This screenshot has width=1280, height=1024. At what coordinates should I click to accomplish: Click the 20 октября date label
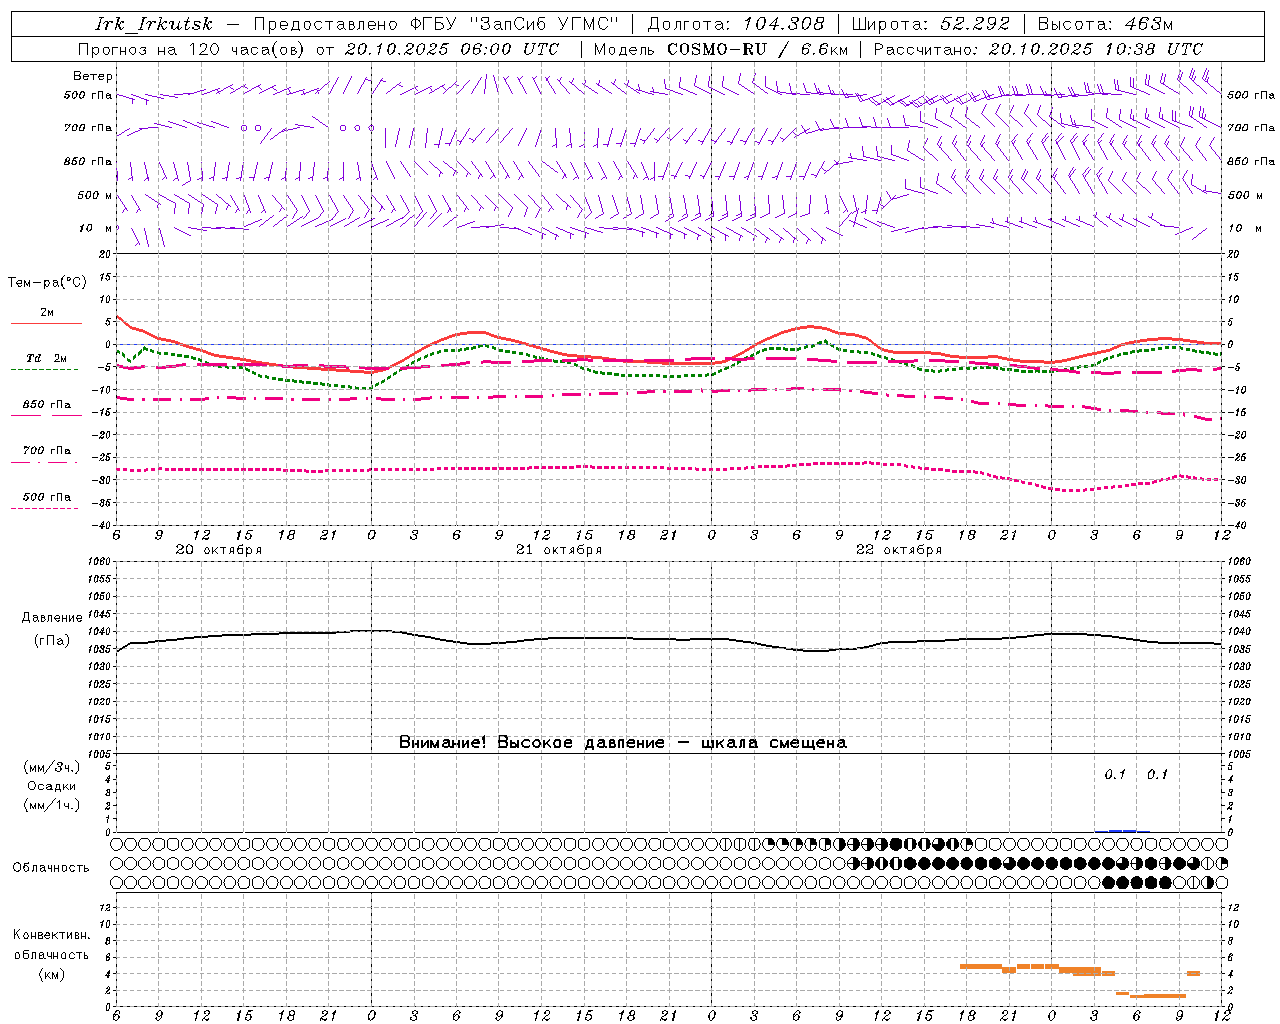(x=219, y=550)
